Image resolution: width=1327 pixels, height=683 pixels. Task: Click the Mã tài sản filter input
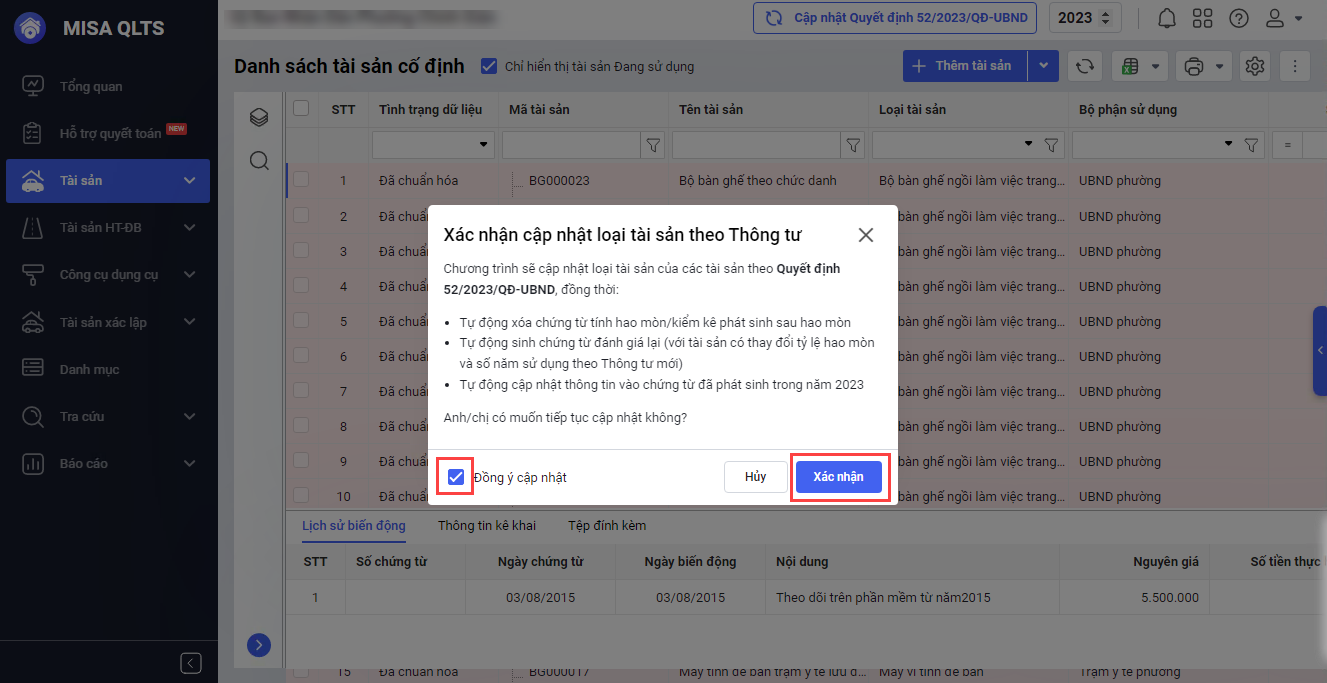click(x=570, y=145)
